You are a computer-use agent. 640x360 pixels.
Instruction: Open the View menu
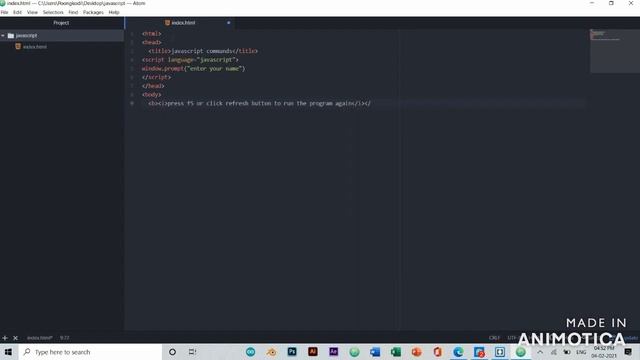coord(32,12)
